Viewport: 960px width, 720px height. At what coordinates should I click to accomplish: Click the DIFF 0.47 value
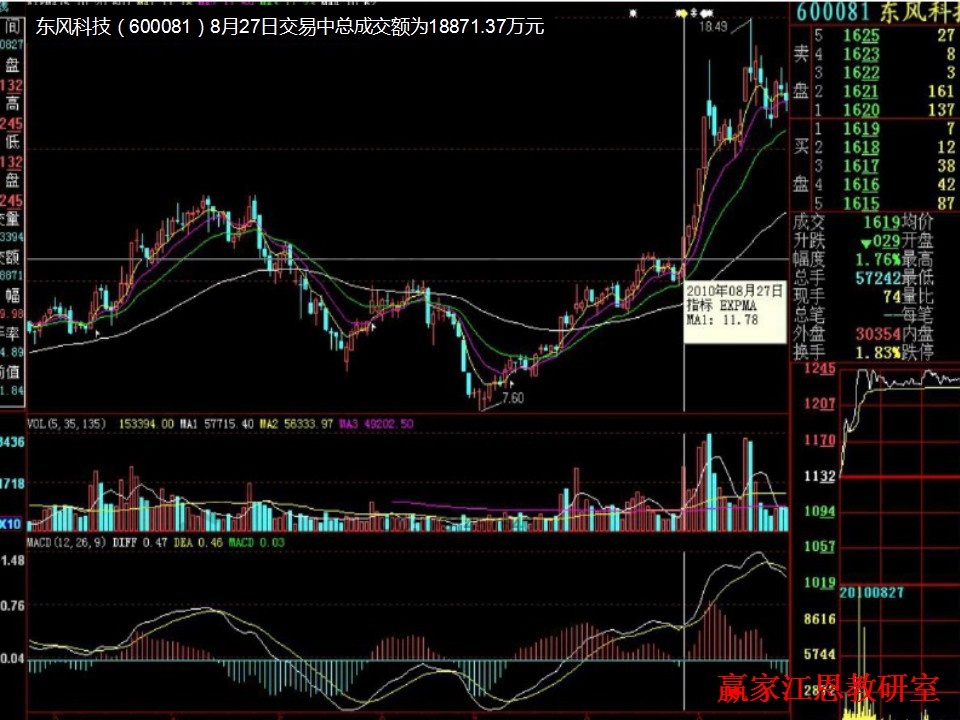[x=140, y=542]
